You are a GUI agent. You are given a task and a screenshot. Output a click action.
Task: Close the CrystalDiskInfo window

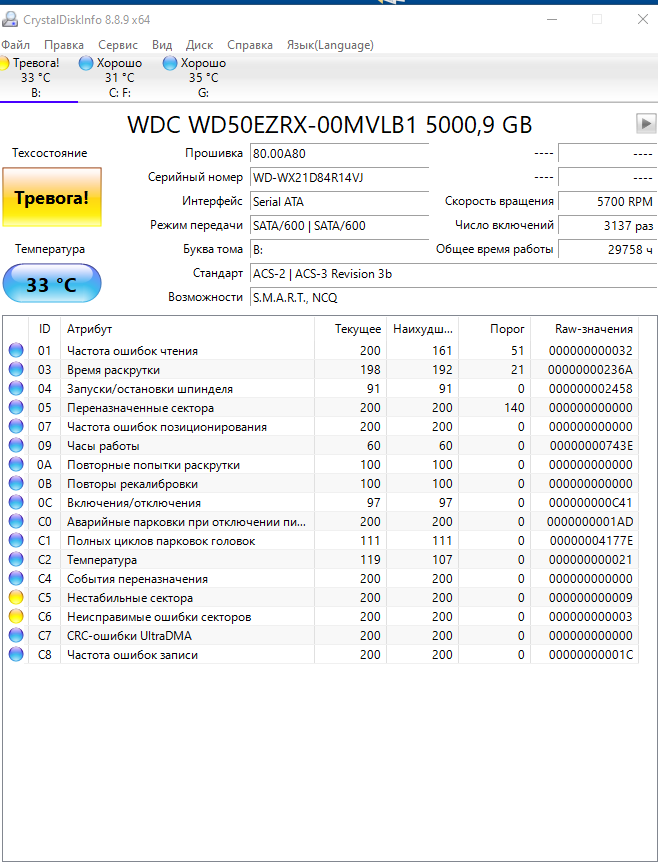[x=643, y=19]
